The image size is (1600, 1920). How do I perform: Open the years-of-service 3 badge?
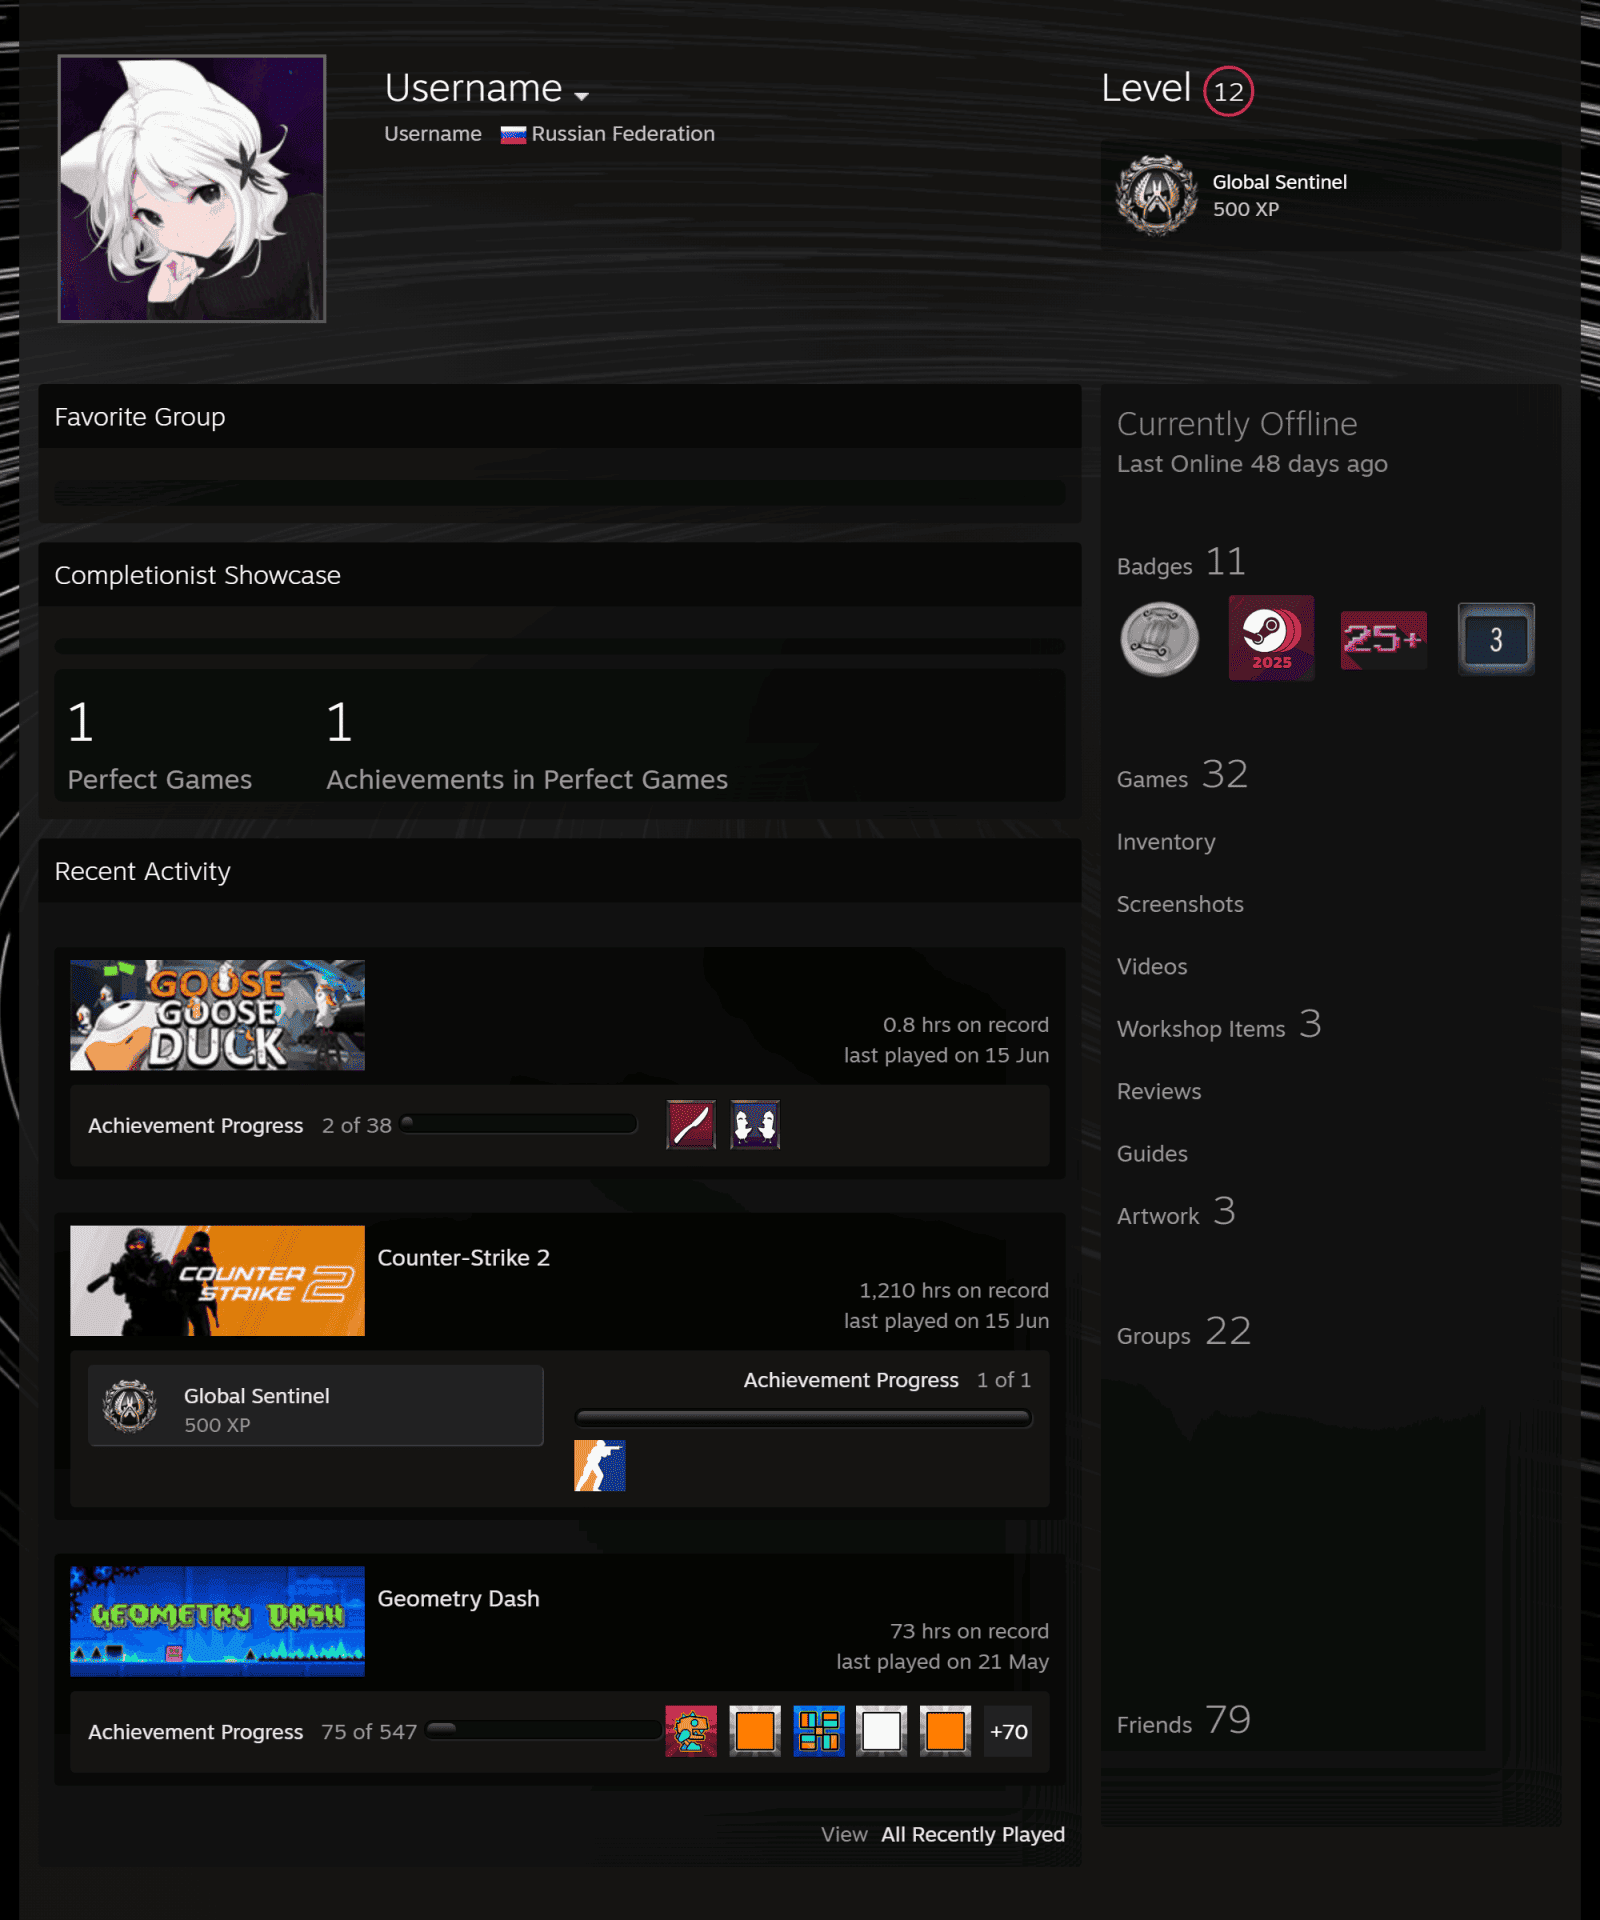[x=1496, y=639]
